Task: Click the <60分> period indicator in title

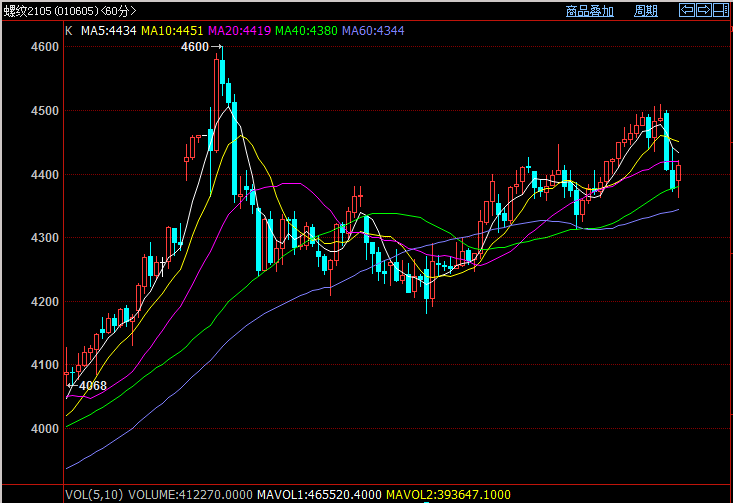Action: click(x=119, y=11)
